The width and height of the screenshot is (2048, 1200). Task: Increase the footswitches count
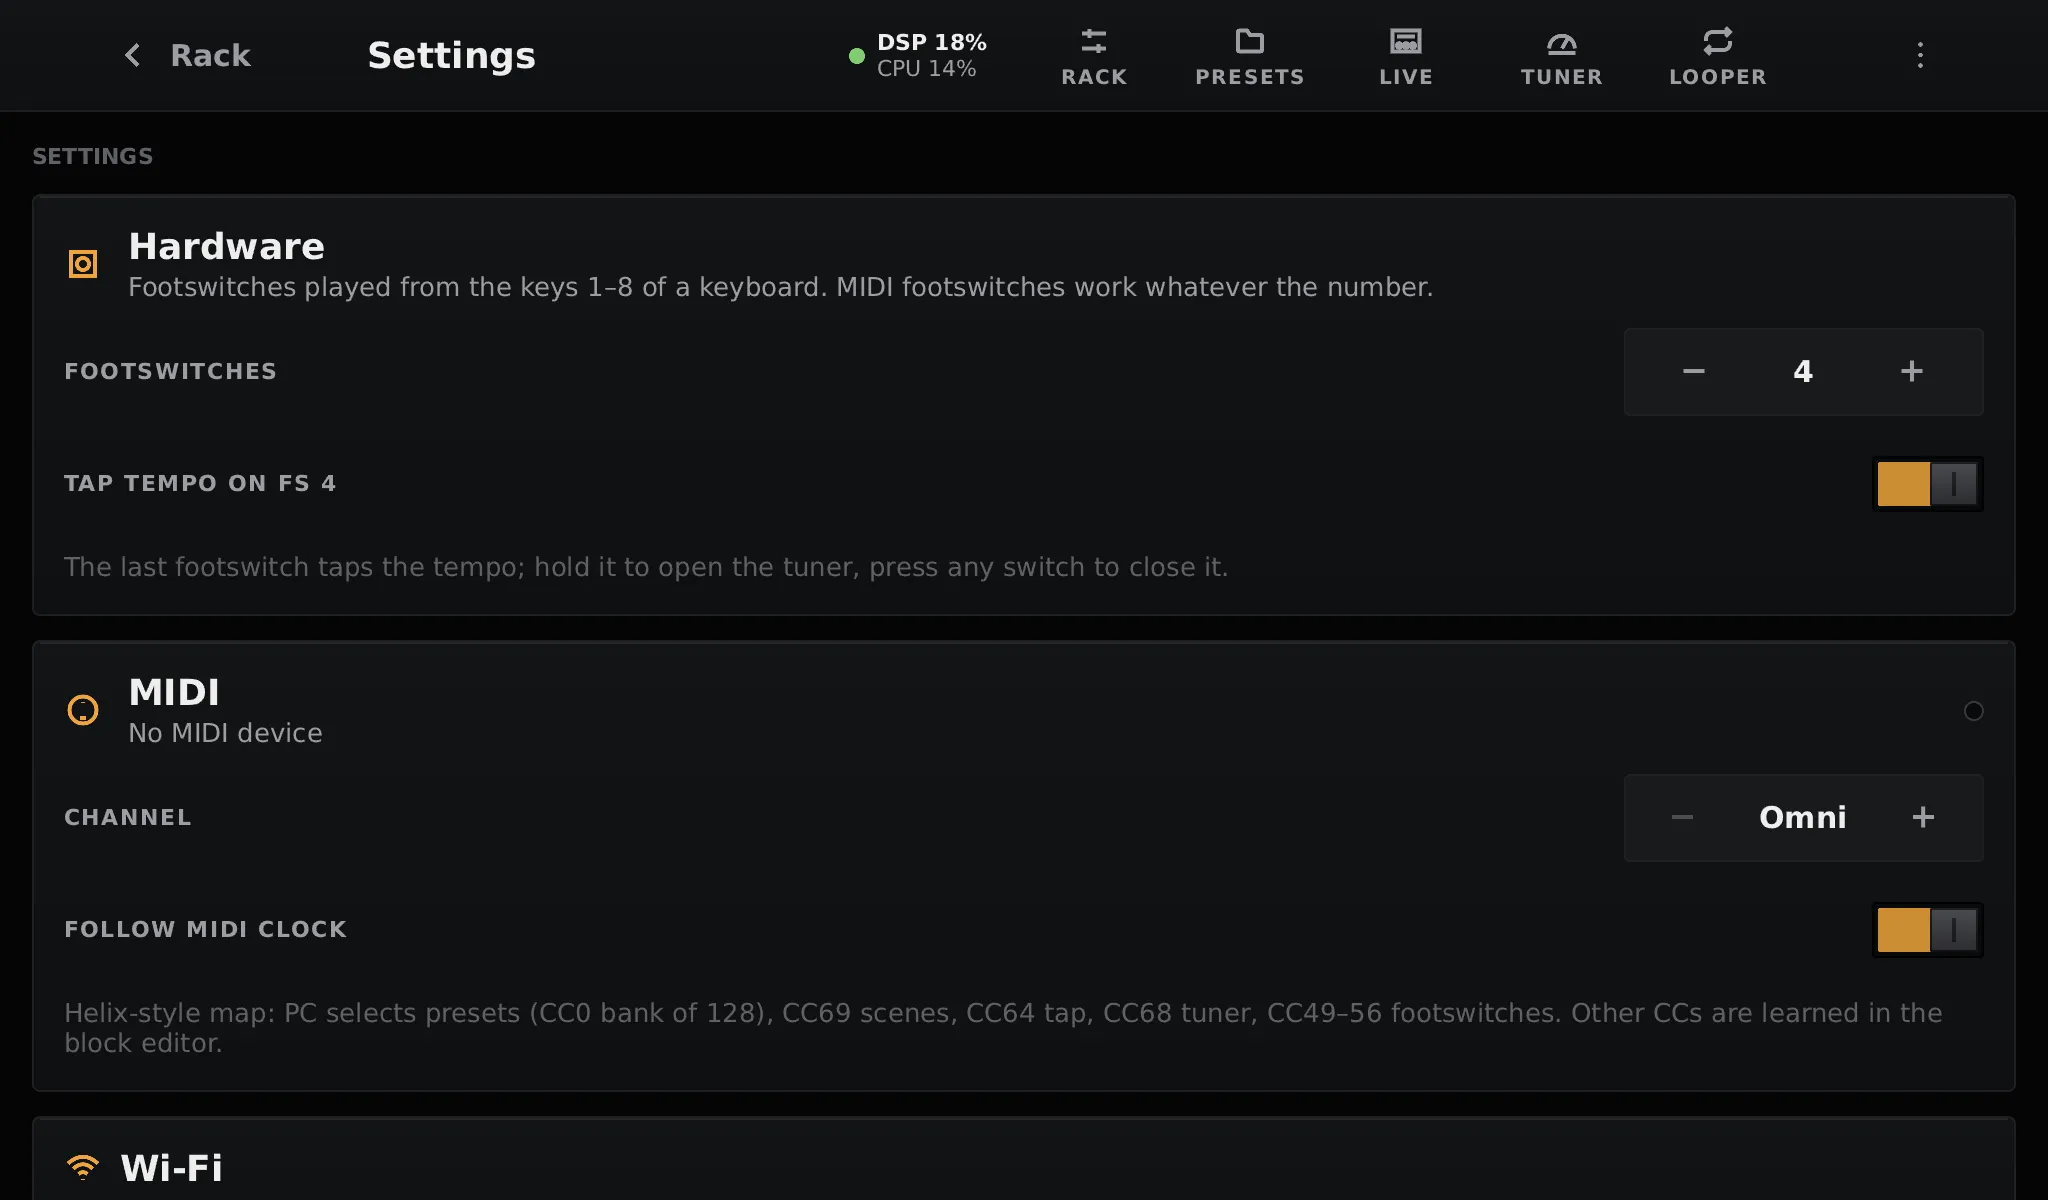tap(1912, 371)
